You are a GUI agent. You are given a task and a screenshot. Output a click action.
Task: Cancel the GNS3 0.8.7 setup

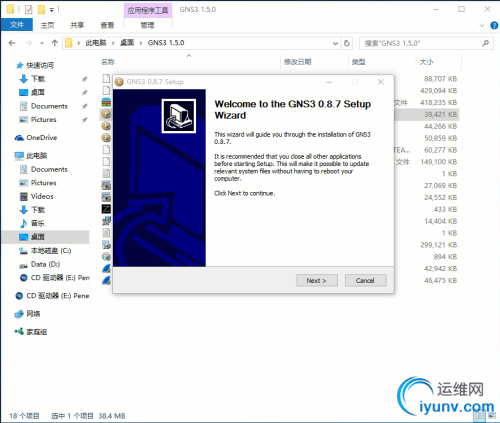[x=365, y=280]
